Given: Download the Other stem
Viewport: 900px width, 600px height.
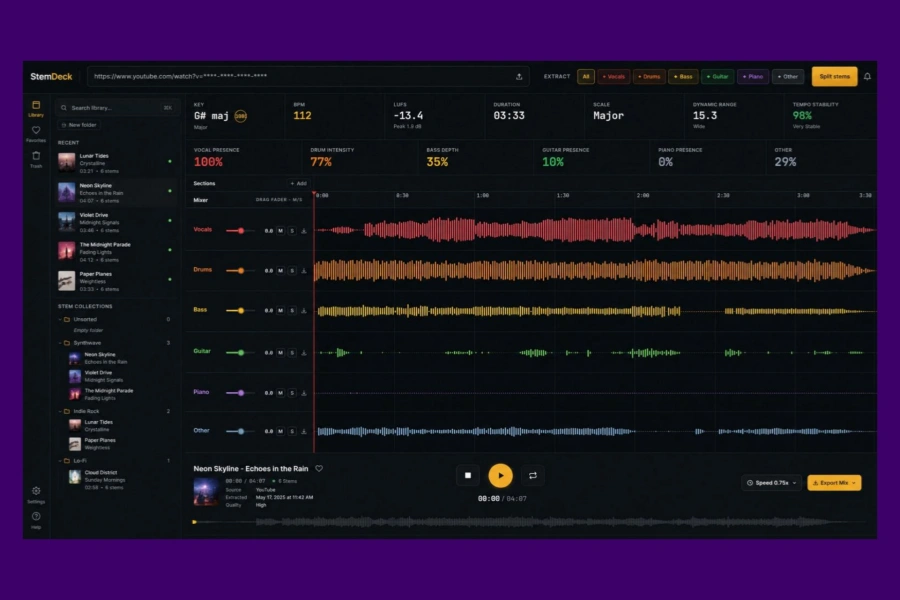Looking at the screenshot, I should point(304,431).
